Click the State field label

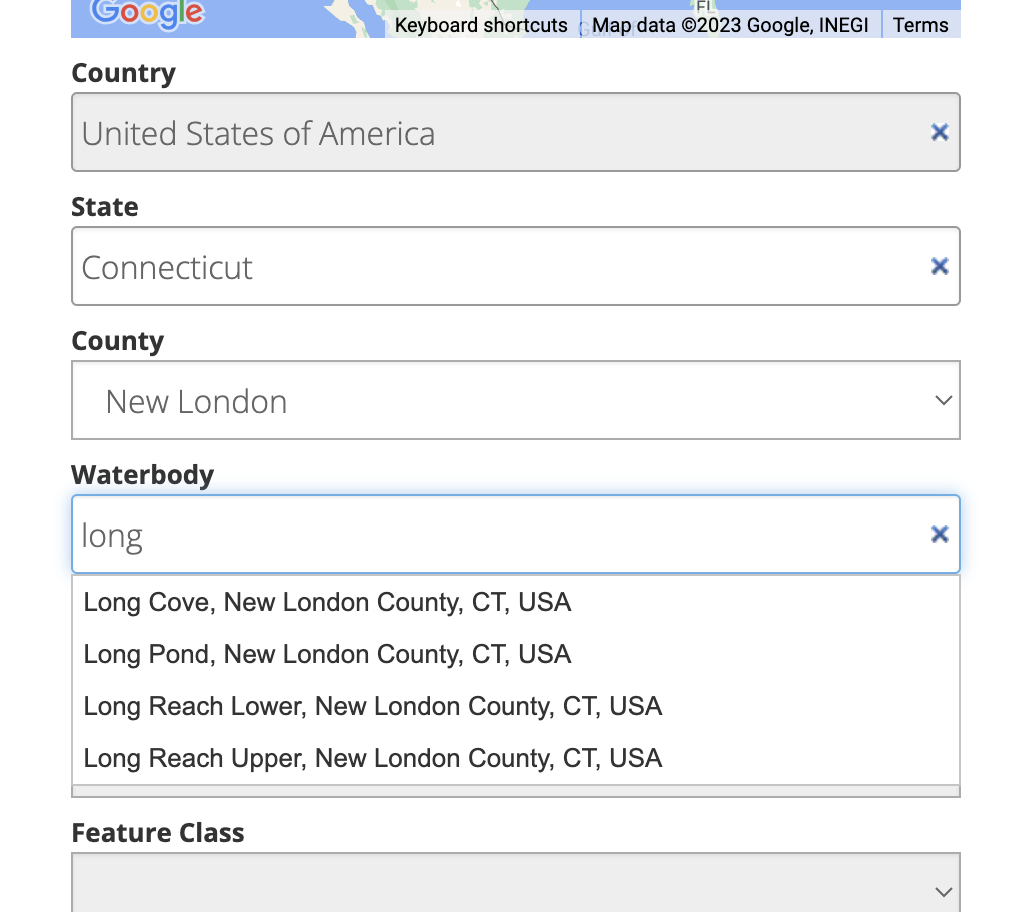pyautogui.click(x=105, y=207)
